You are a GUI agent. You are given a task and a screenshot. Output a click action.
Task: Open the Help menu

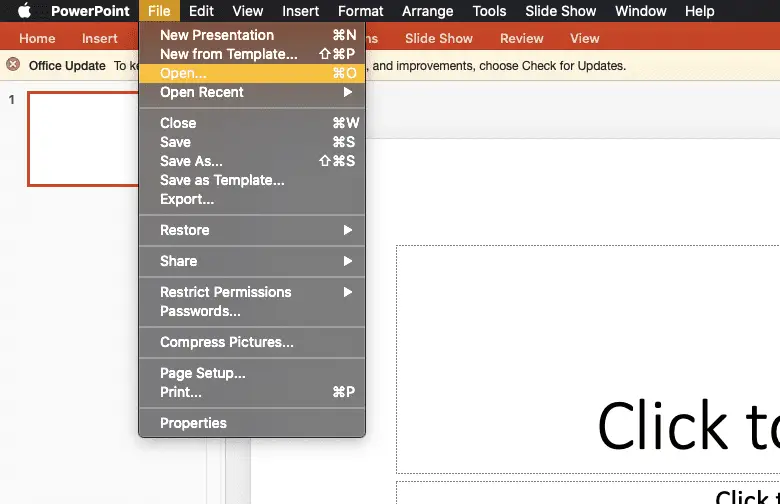click(x=699, y=11)
